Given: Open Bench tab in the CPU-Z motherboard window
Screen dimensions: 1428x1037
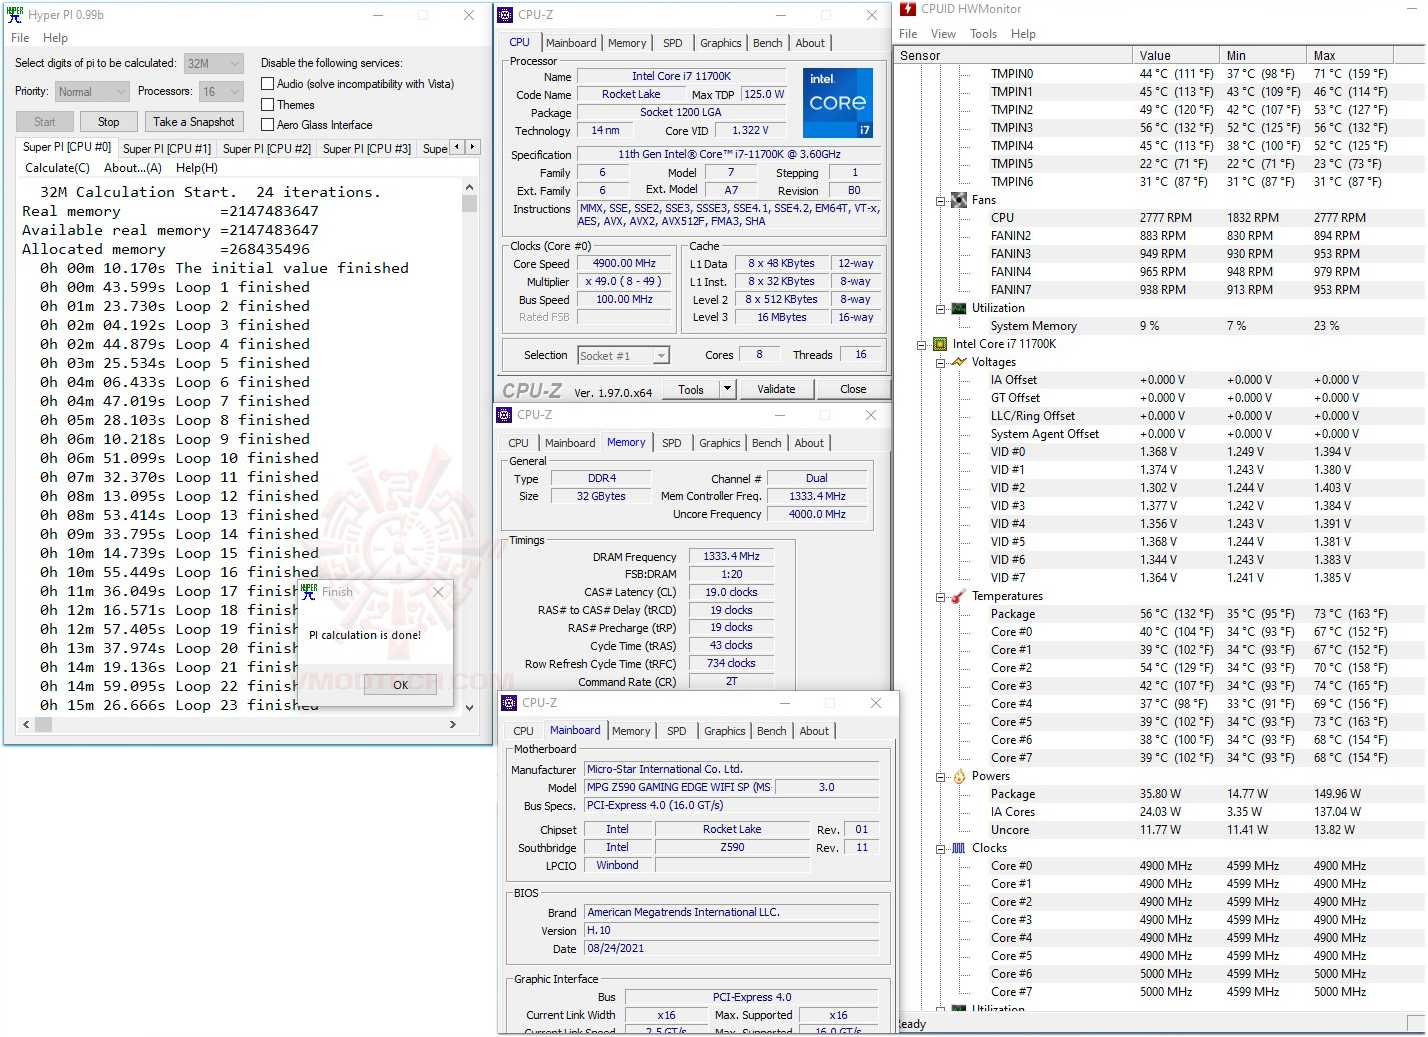Looking at the screenshot, I should pyautogui.click(x=772, y=731).
